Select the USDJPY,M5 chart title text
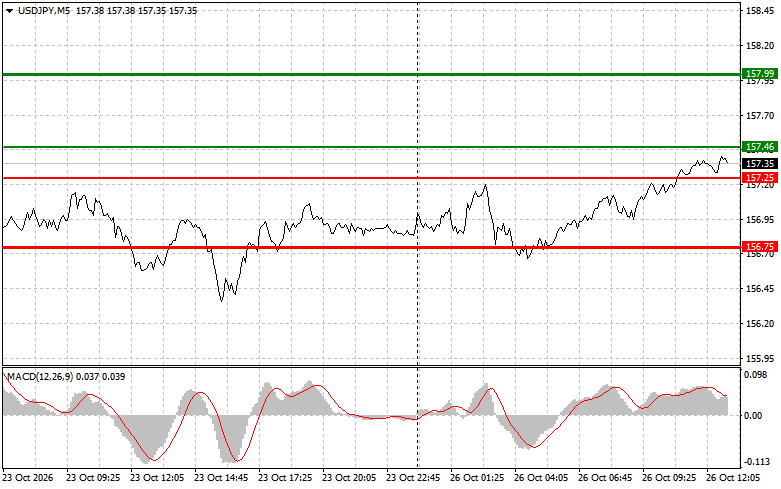This screenshot has height=489, width=781. click(44, 10)
